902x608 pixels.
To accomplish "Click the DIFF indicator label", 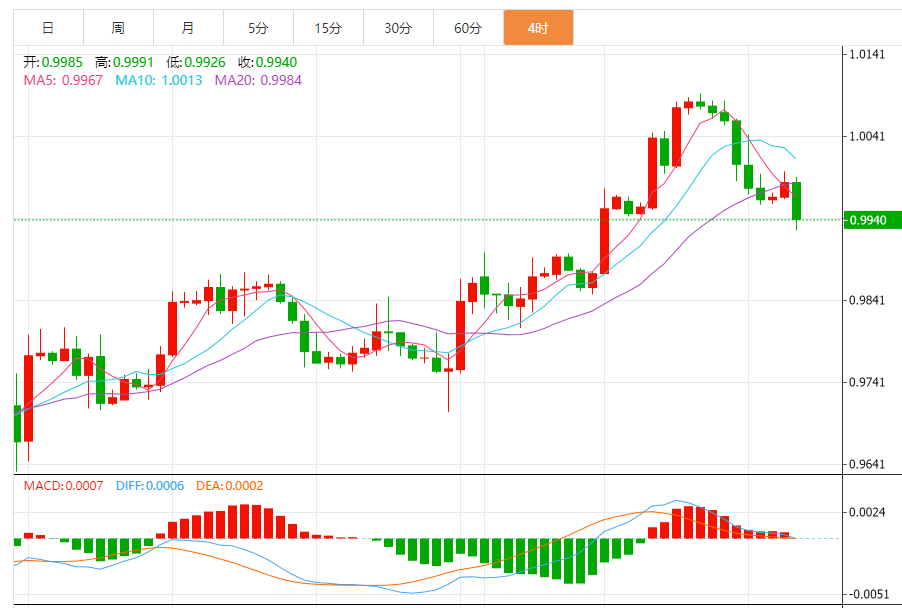I will click(x=150, y=486).
